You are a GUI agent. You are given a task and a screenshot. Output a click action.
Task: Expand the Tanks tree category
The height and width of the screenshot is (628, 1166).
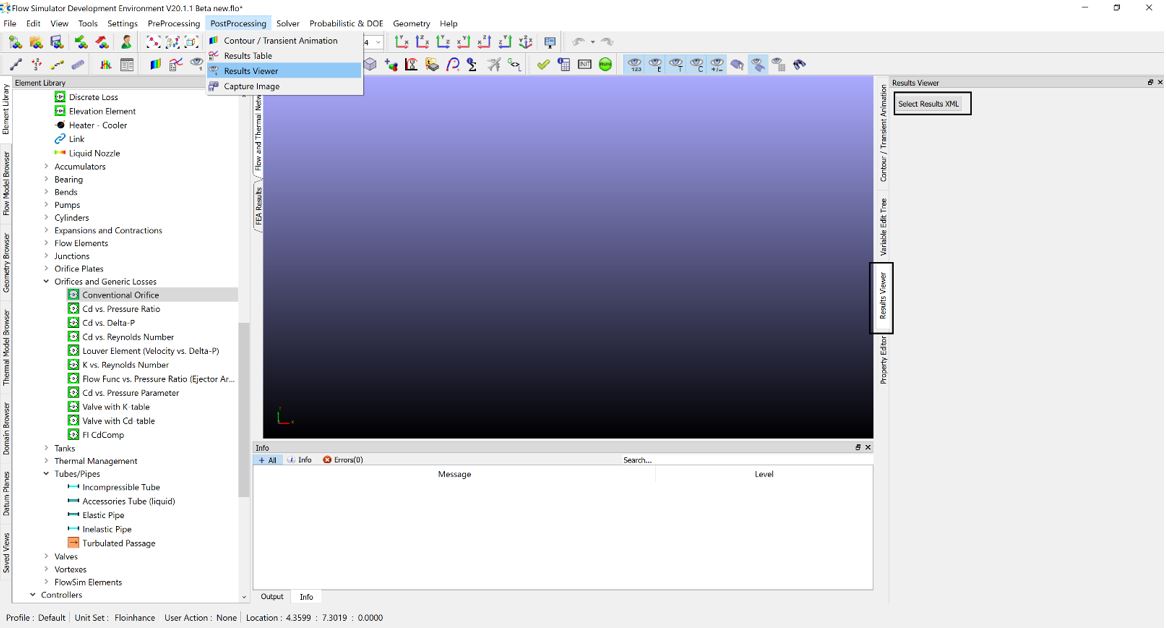tap(46, 448)
